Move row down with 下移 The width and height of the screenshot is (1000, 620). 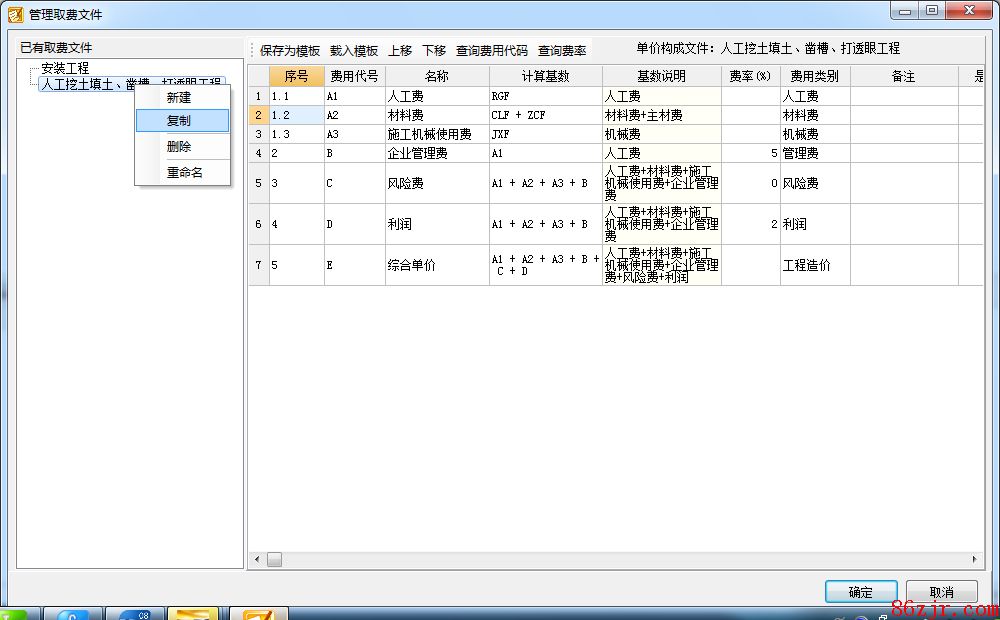point(434,50)
